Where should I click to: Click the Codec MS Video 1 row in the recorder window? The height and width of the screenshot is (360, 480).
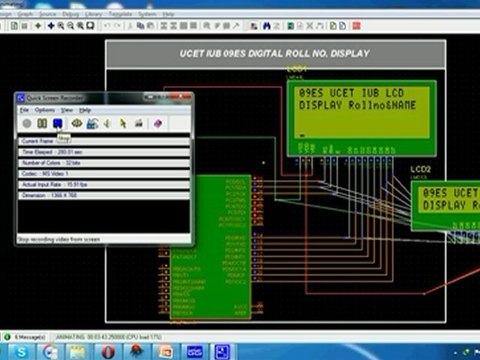point(104,174)
